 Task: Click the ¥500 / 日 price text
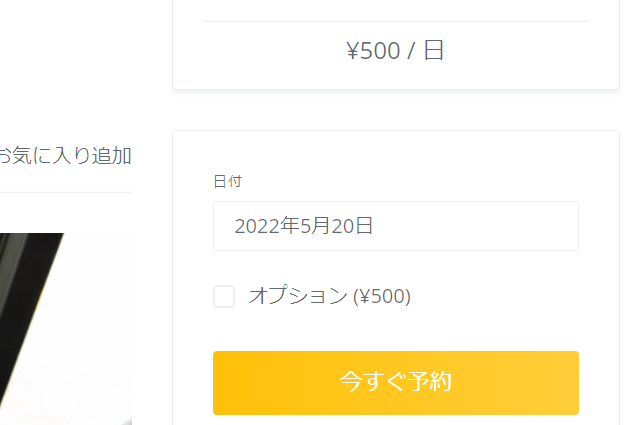tap(395, 51)
